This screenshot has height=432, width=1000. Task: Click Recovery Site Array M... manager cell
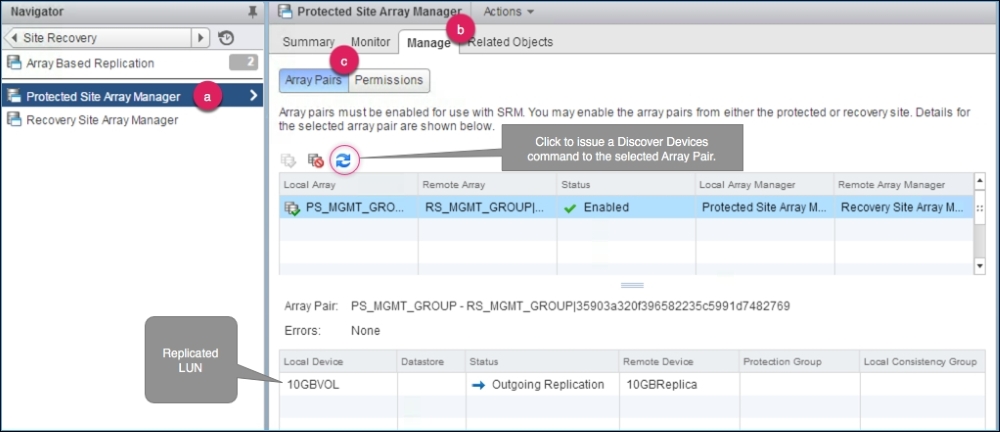[904, 207]
